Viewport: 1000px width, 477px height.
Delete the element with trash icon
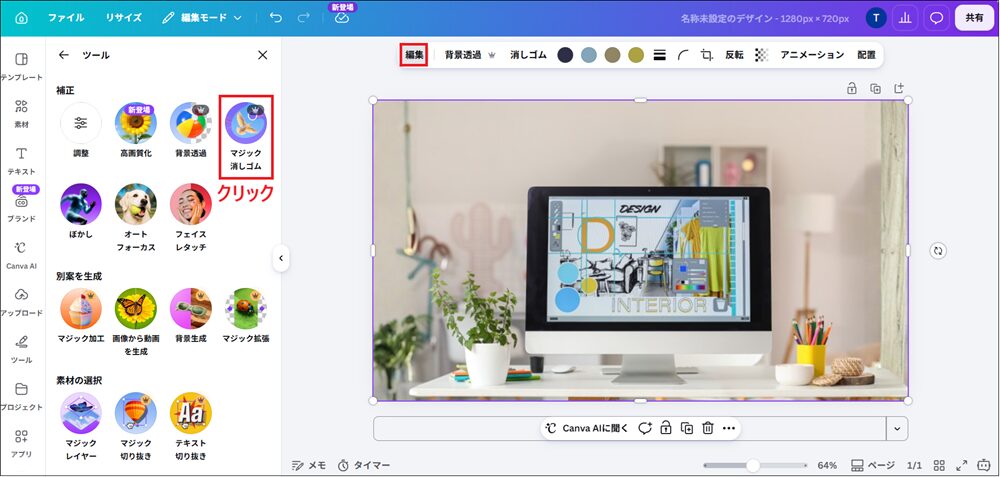(707, 428)
